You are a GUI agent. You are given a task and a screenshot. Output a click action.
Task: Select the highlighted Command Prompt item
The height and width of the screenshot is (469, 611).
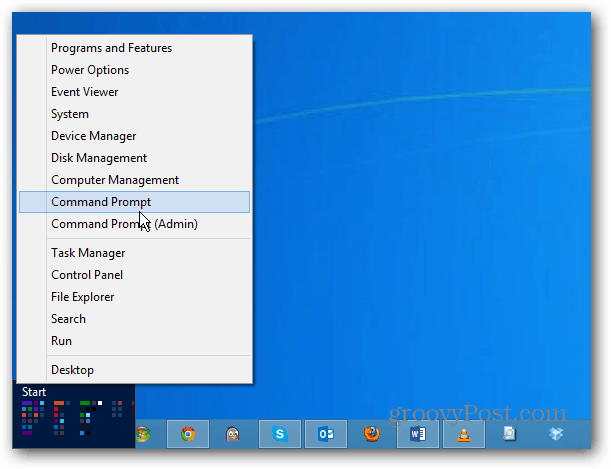[134, 202]
